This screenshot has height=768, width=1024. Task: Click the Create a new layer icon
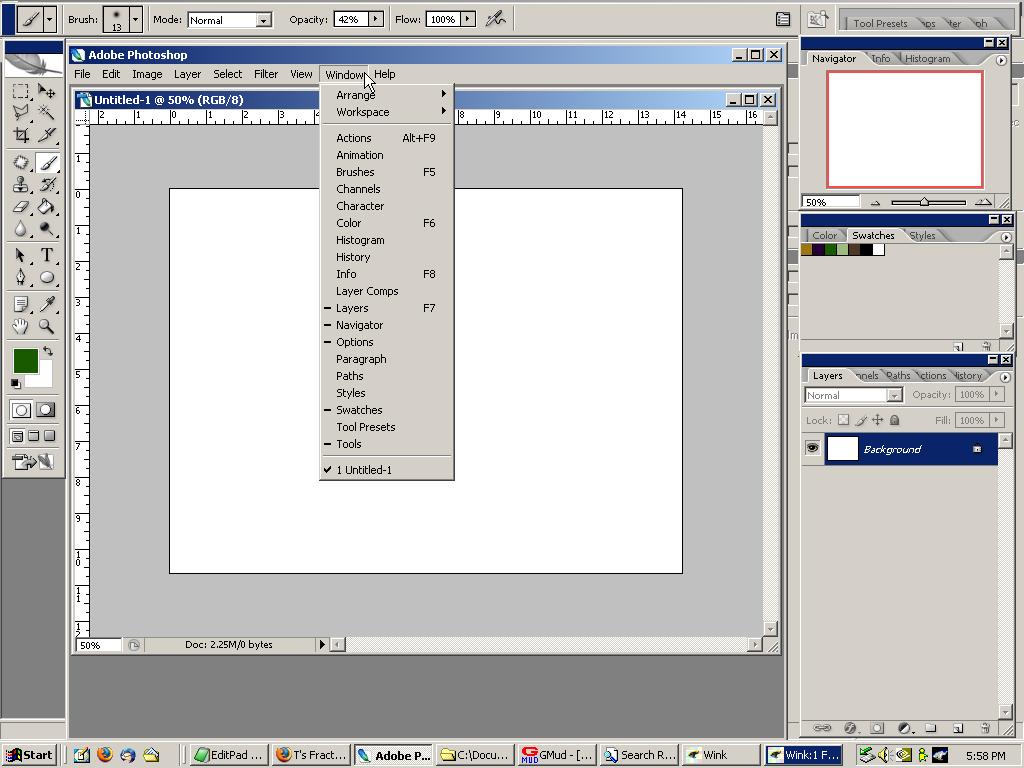pos(957,728)
